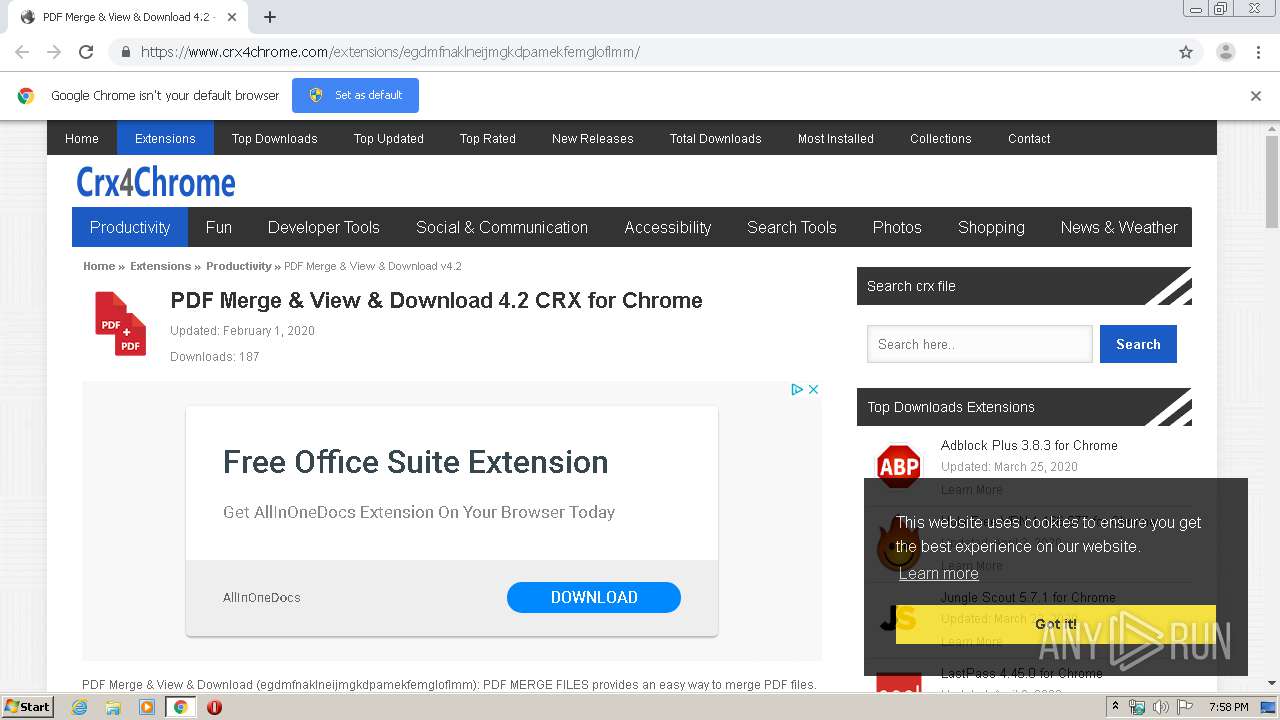Click the browser forward arrow
The width and height of the screenshot is (1280, 720).
[x=54, y=52]
